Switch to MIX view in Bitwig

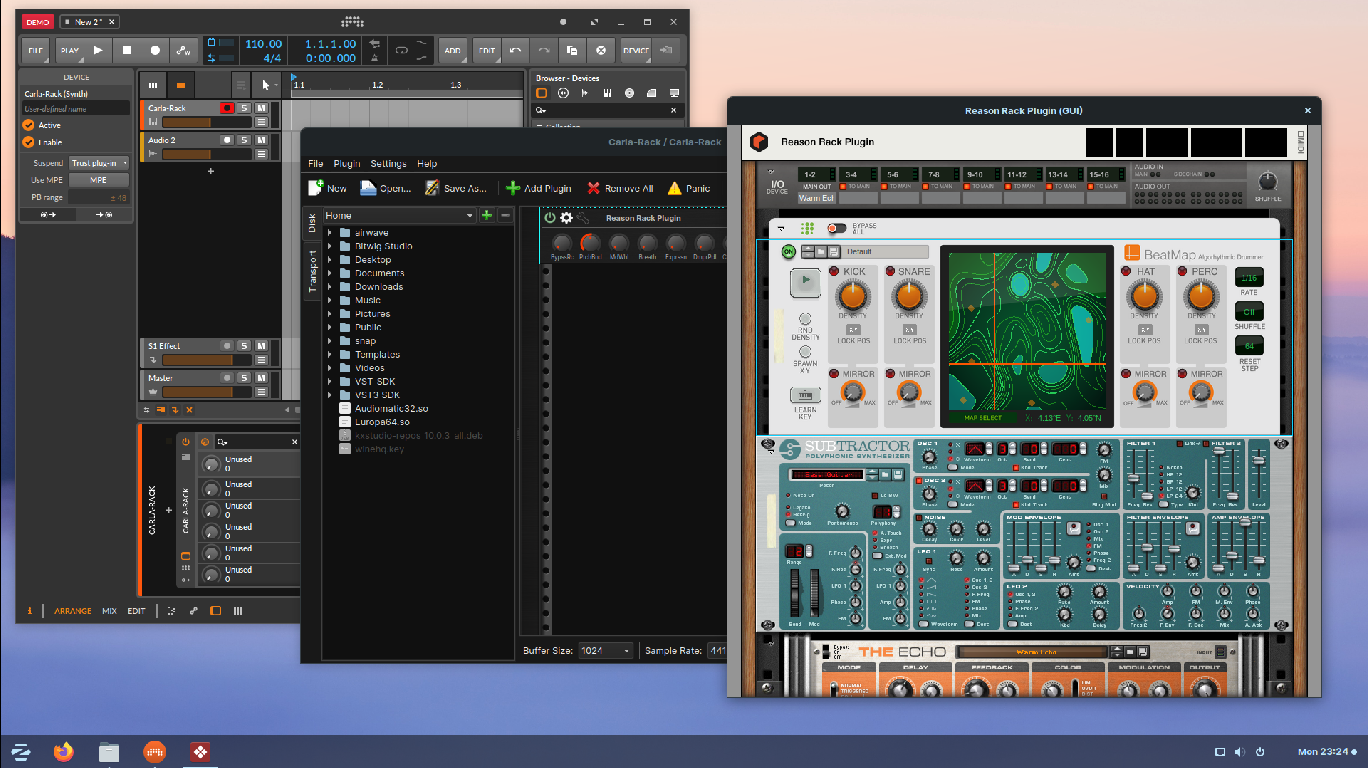(x=109, y=611)
